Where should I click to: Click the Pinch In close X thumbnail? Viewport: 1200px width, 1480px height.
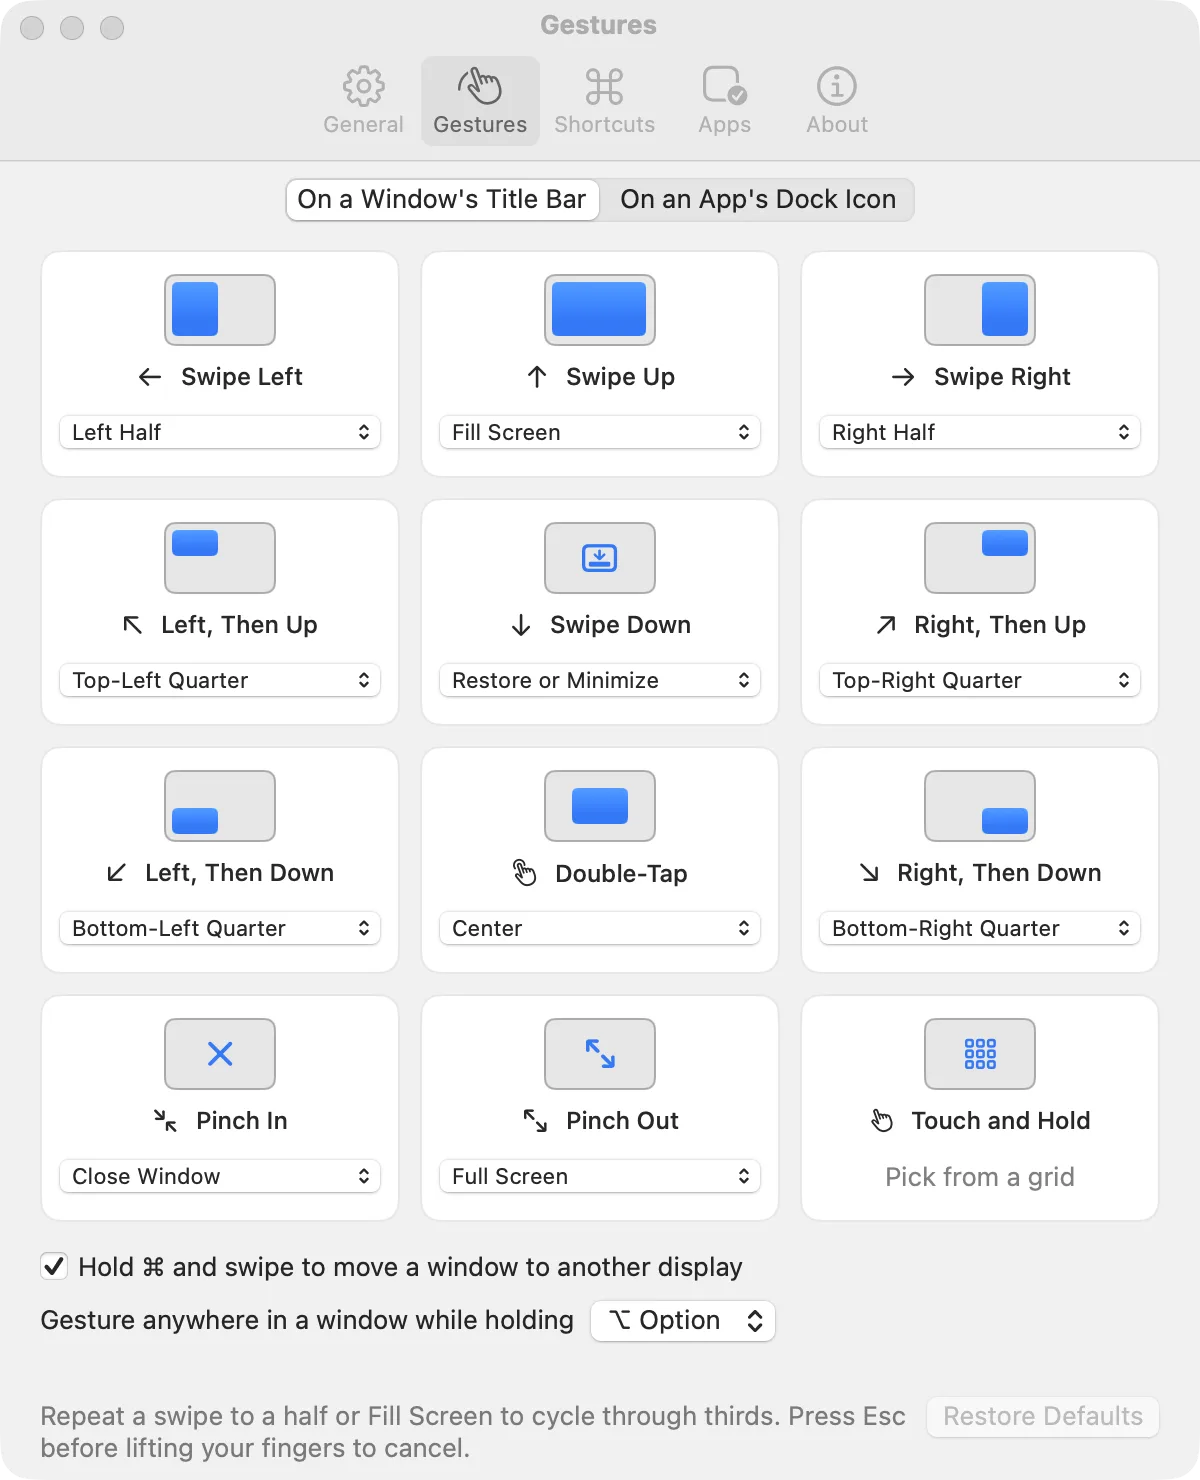[220, 1054]
